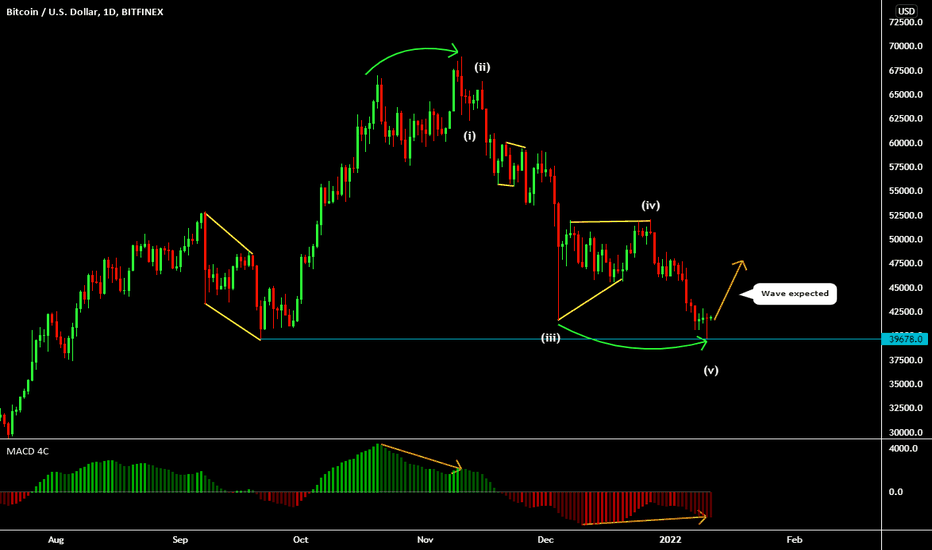The height and width of the screenshot is (550, 932).
Task: Click the Dec label on time axis
Action: 545,540
